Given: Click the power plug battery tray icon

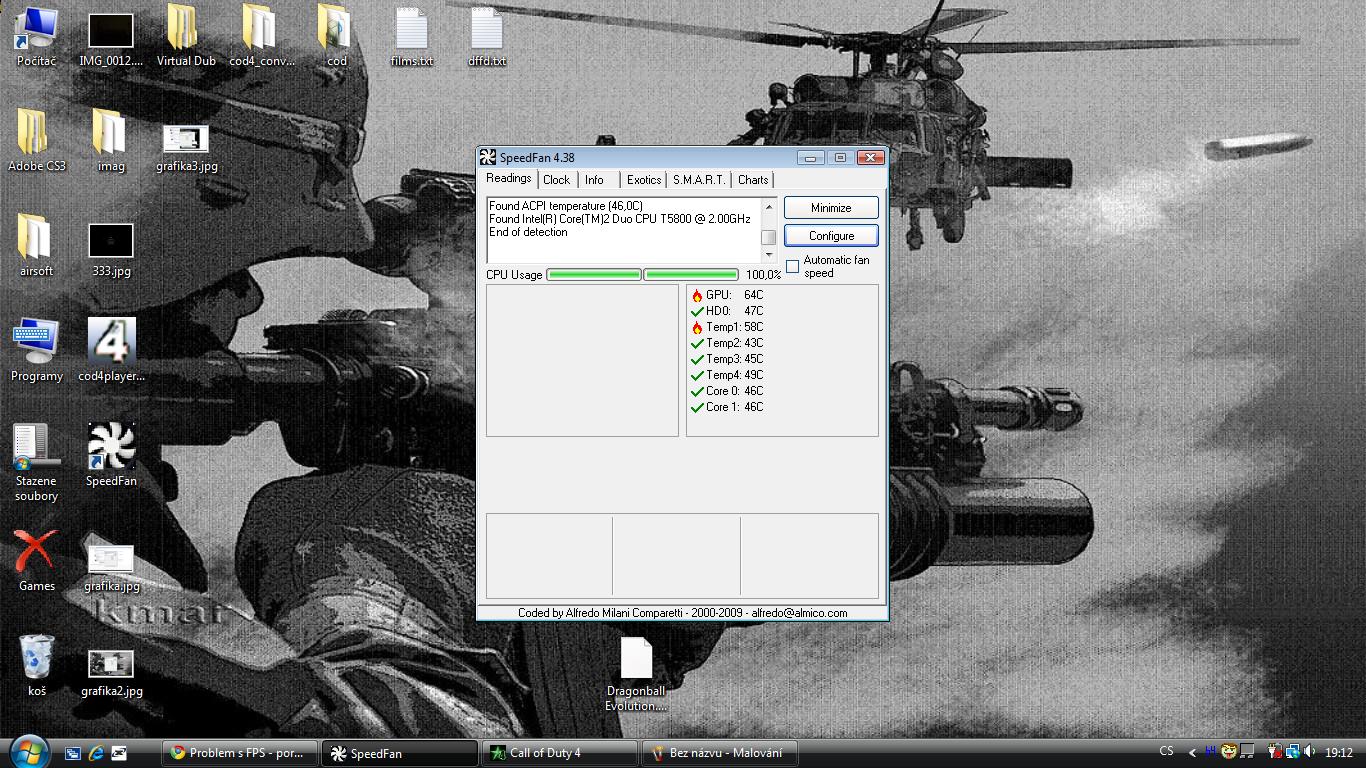Looking at the screenshot, I should click(1274, 752).
